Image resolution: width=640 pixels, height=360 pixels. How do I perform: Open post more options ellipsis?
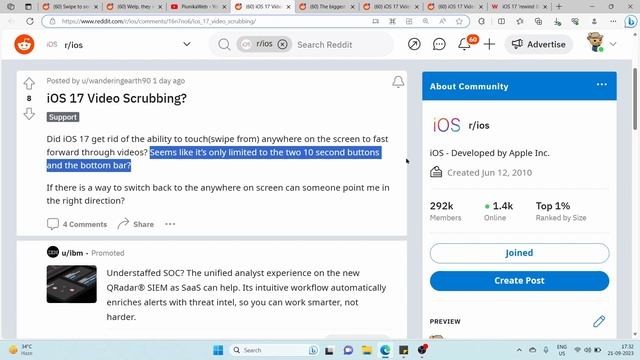[170, 224]
